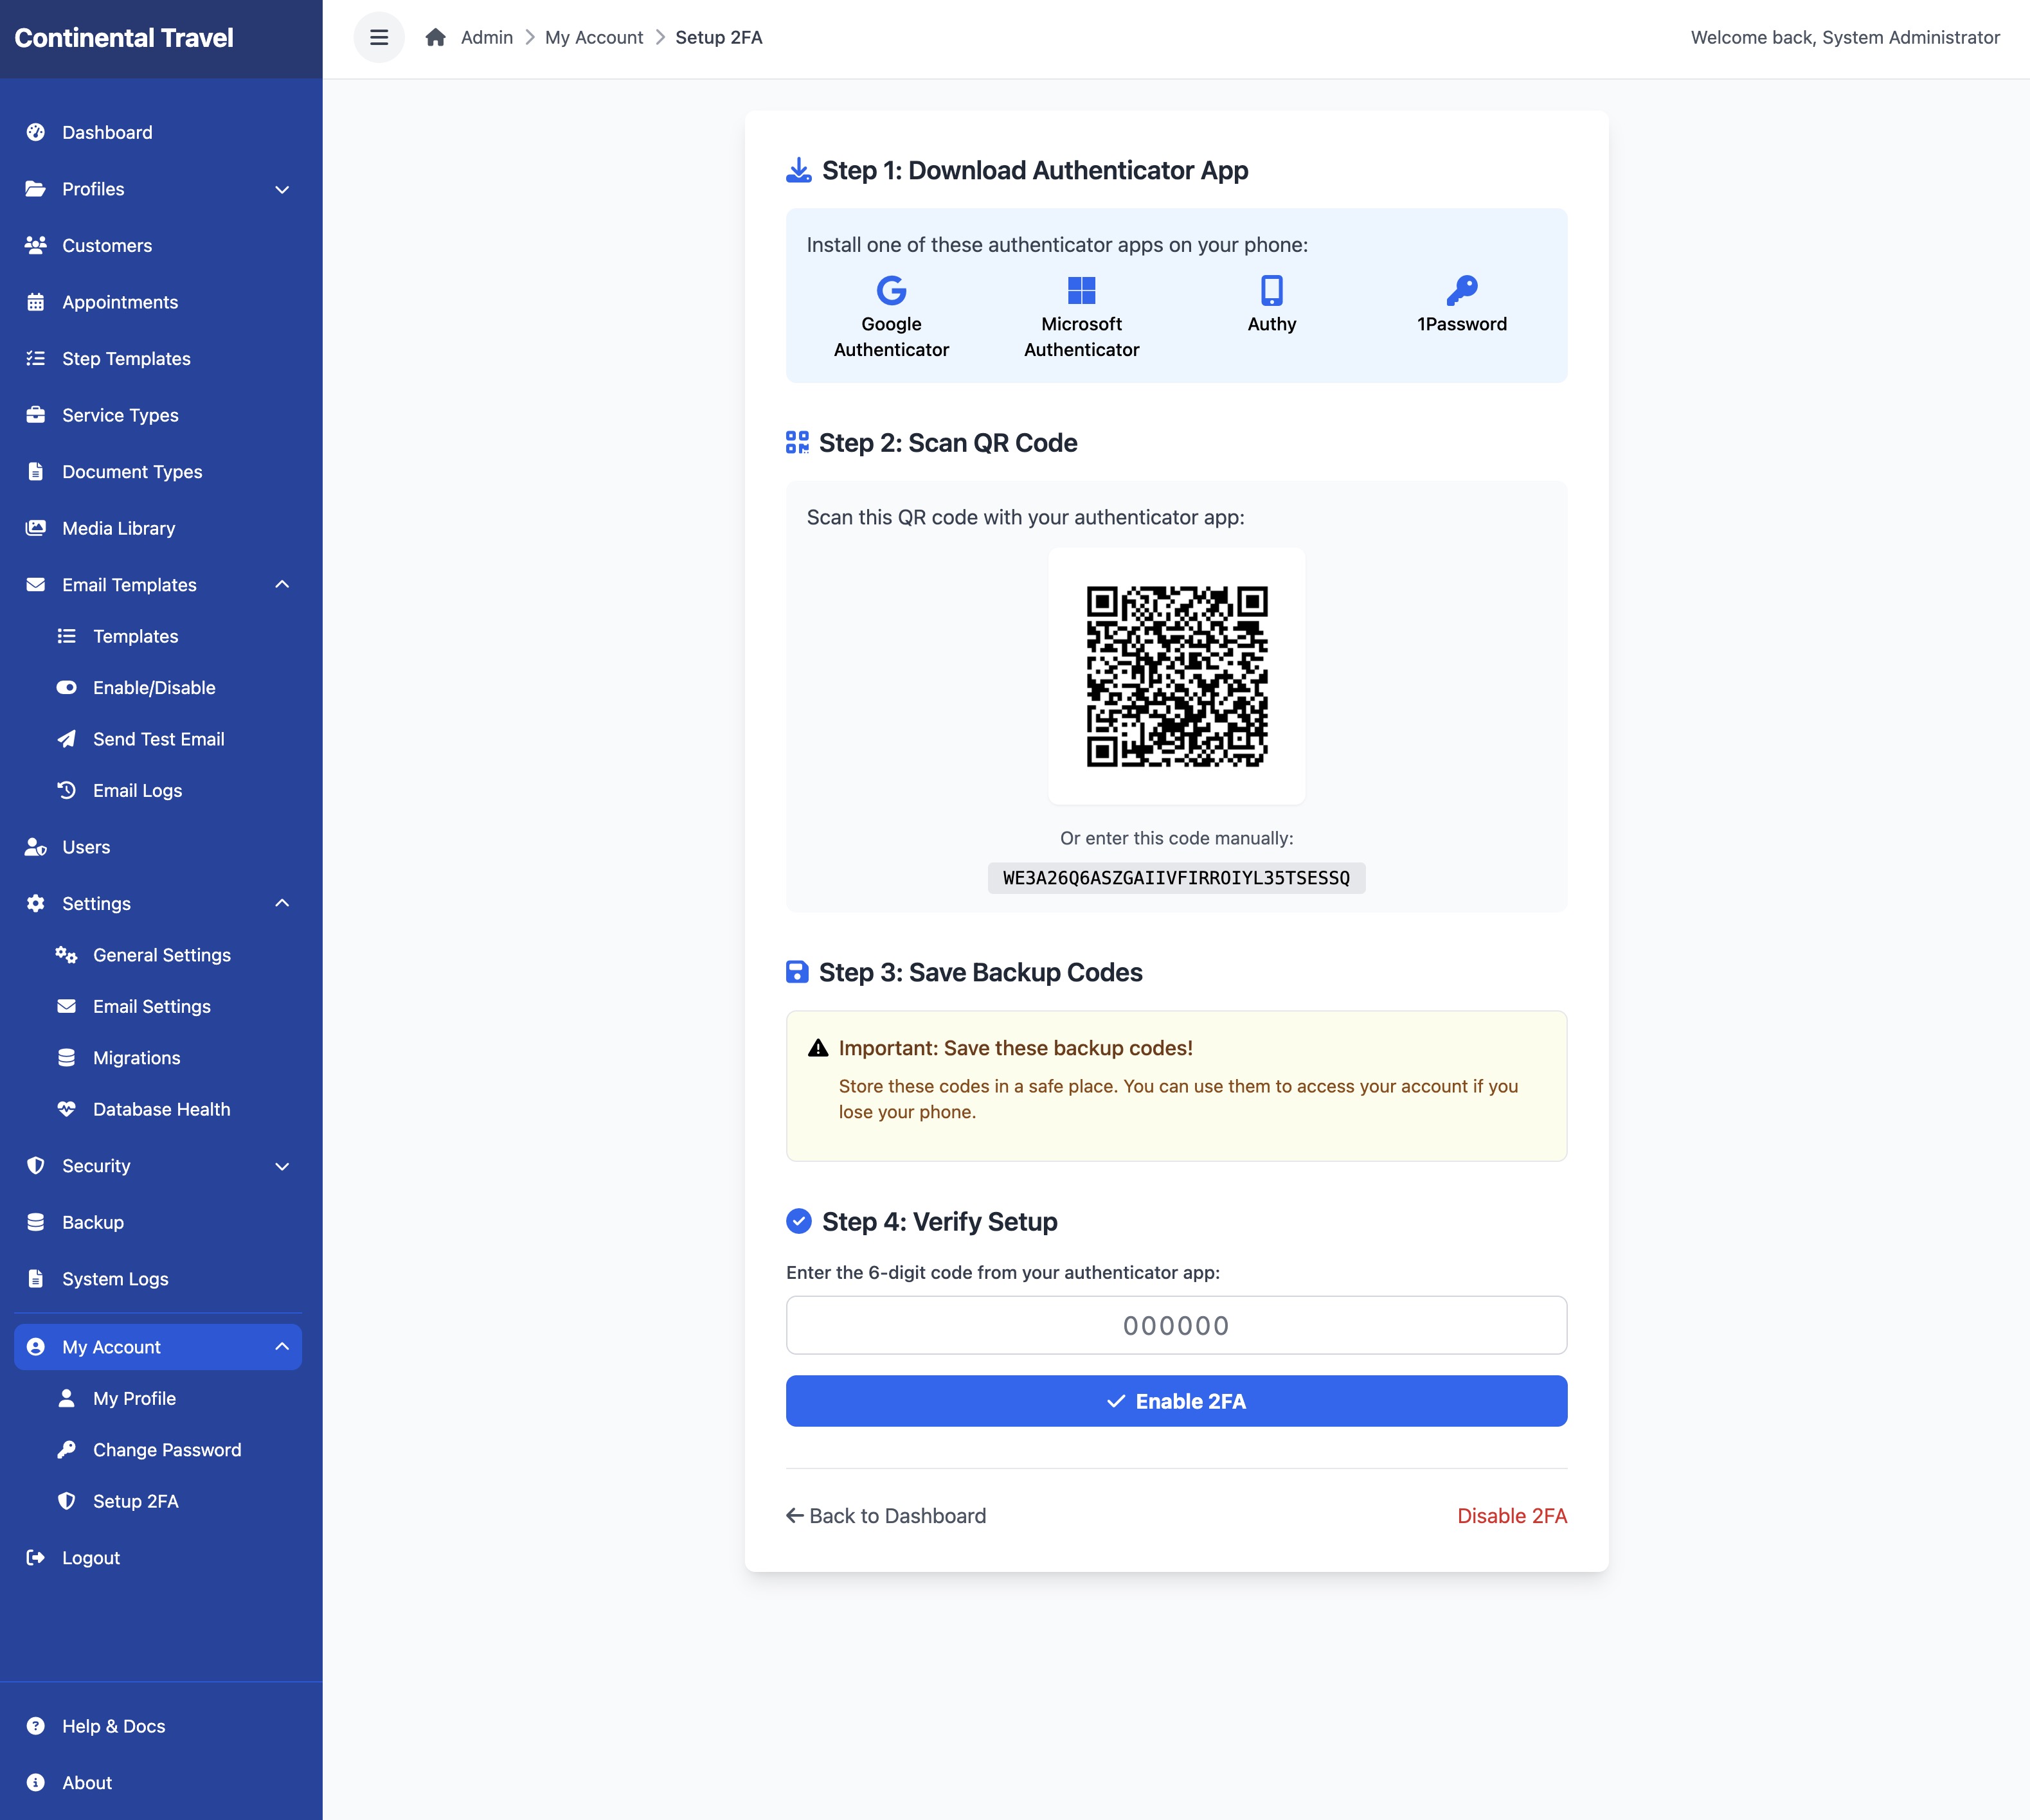This screenshot has width=2030, height=1820.
Task: Click the Service Types briefcase icon
Action: (36, 415)
